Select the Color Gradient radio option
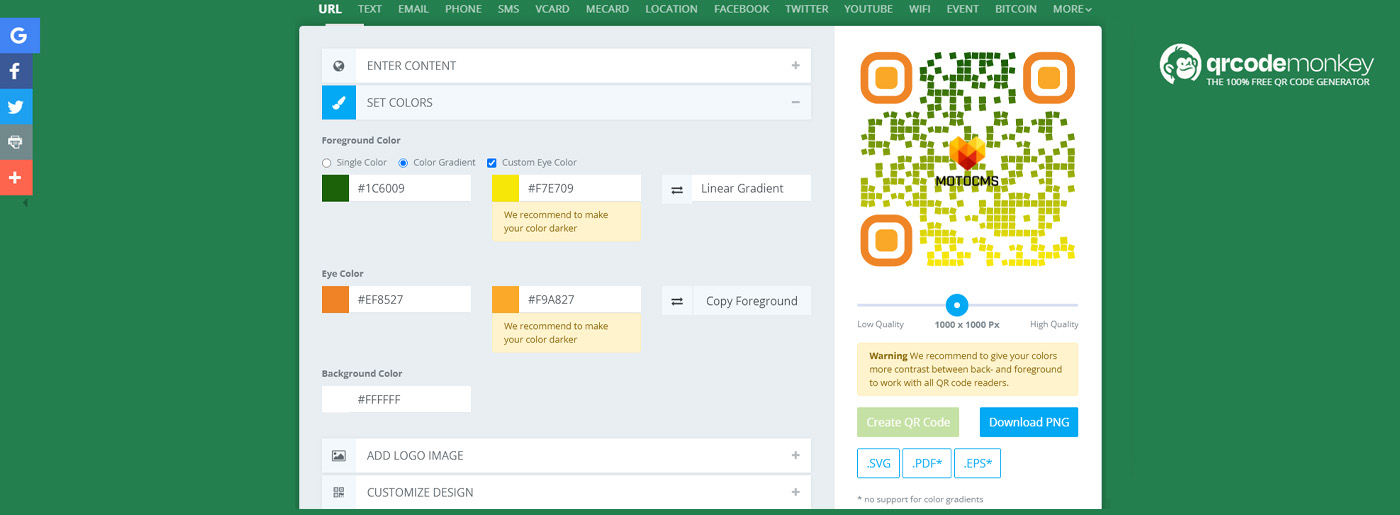Screen dimensions: 1400x515 click(404, 163)
